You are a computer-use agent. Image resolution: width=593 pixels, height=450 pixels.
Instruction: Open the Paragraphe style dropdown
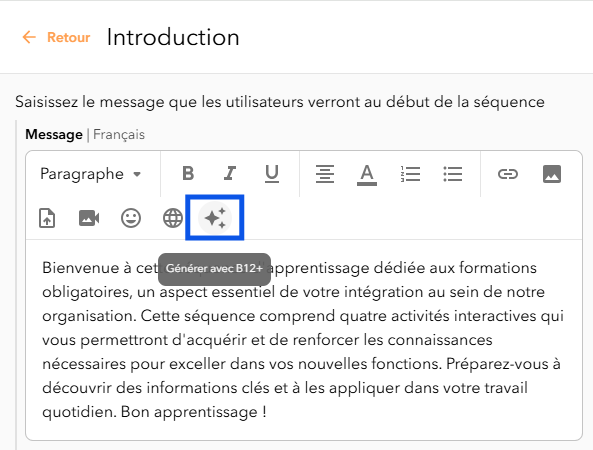91,174
